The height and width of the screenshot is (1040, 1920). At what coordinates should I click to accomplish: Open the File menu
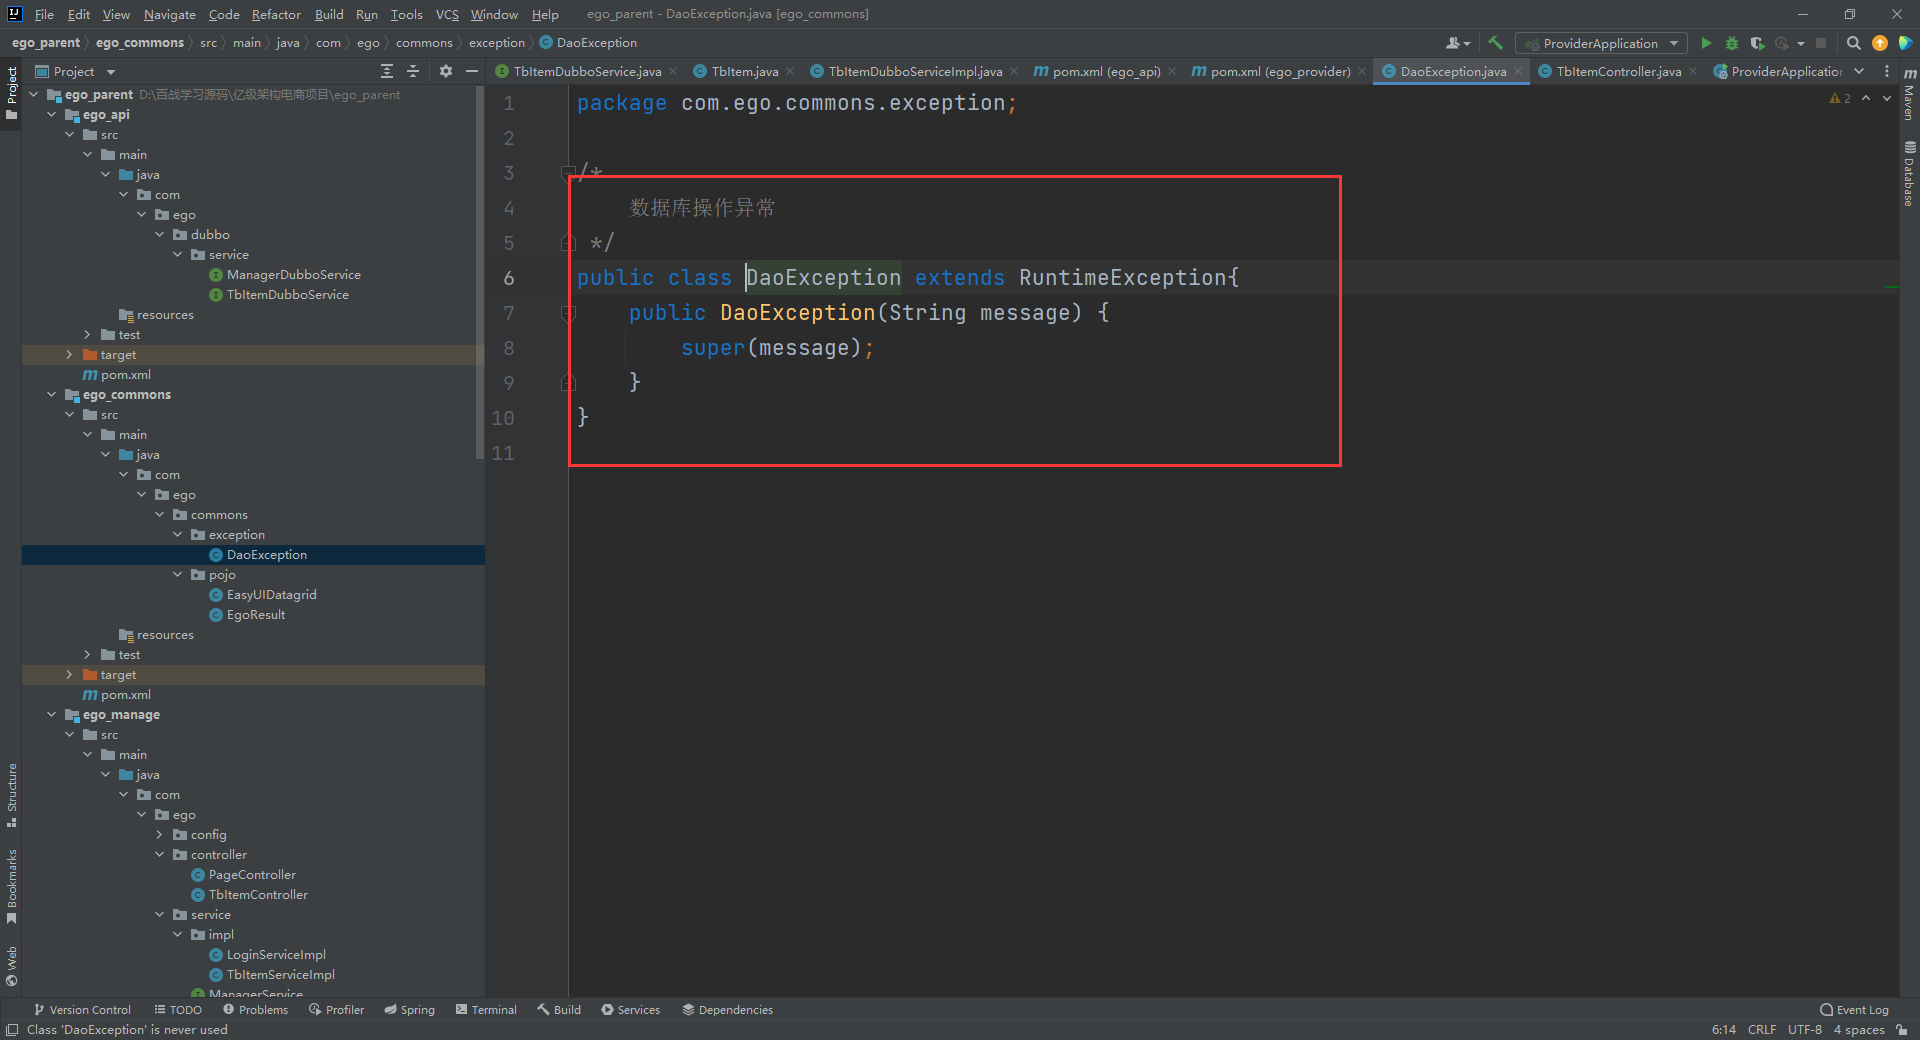44,14
